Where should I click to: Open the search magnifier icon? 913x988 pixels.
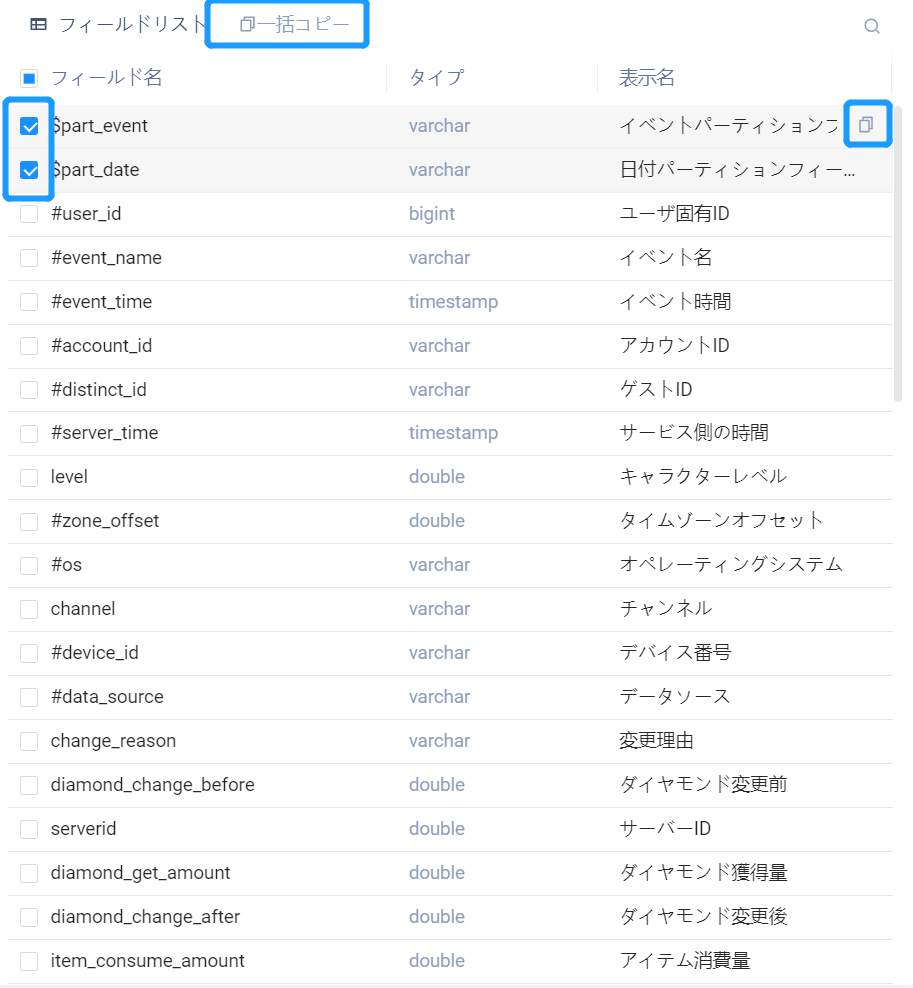click(x=871, y=26)
